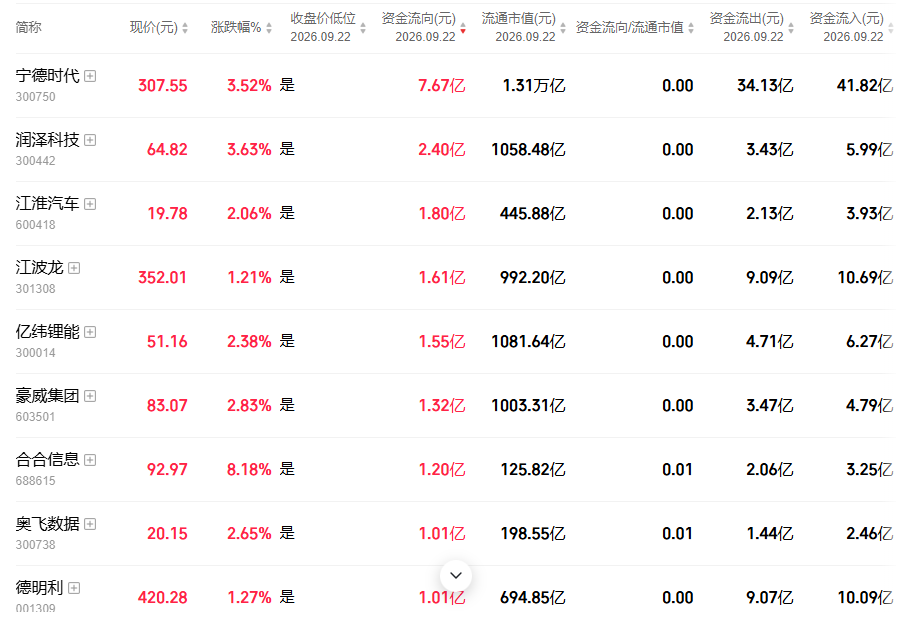Expand more rows with the round chevron button
Viewport: 909px width, 619px height.
click(x=456, y=576)
